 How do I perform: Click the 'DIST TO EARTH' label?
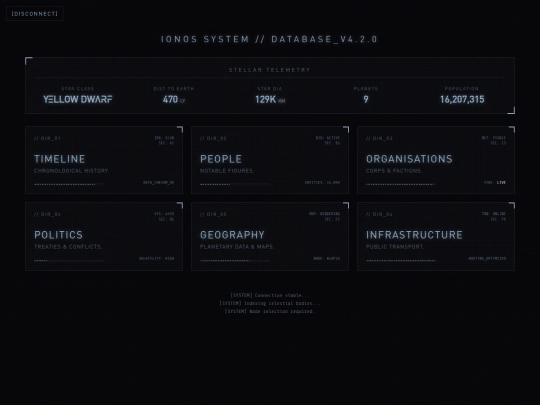pos(174,89)
